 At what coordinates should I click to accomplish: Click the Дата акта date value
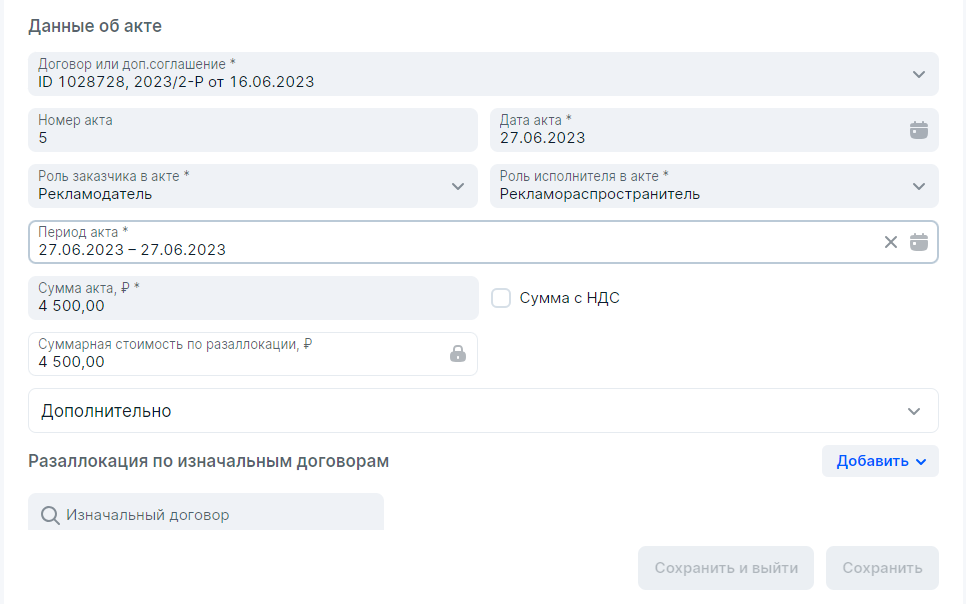coord(543,138)
